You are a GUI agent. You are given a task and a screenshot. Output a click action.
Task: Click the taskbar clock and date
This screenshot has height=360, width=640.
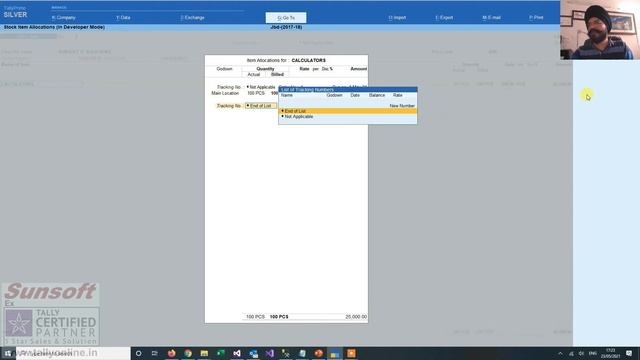pos(610,353)
